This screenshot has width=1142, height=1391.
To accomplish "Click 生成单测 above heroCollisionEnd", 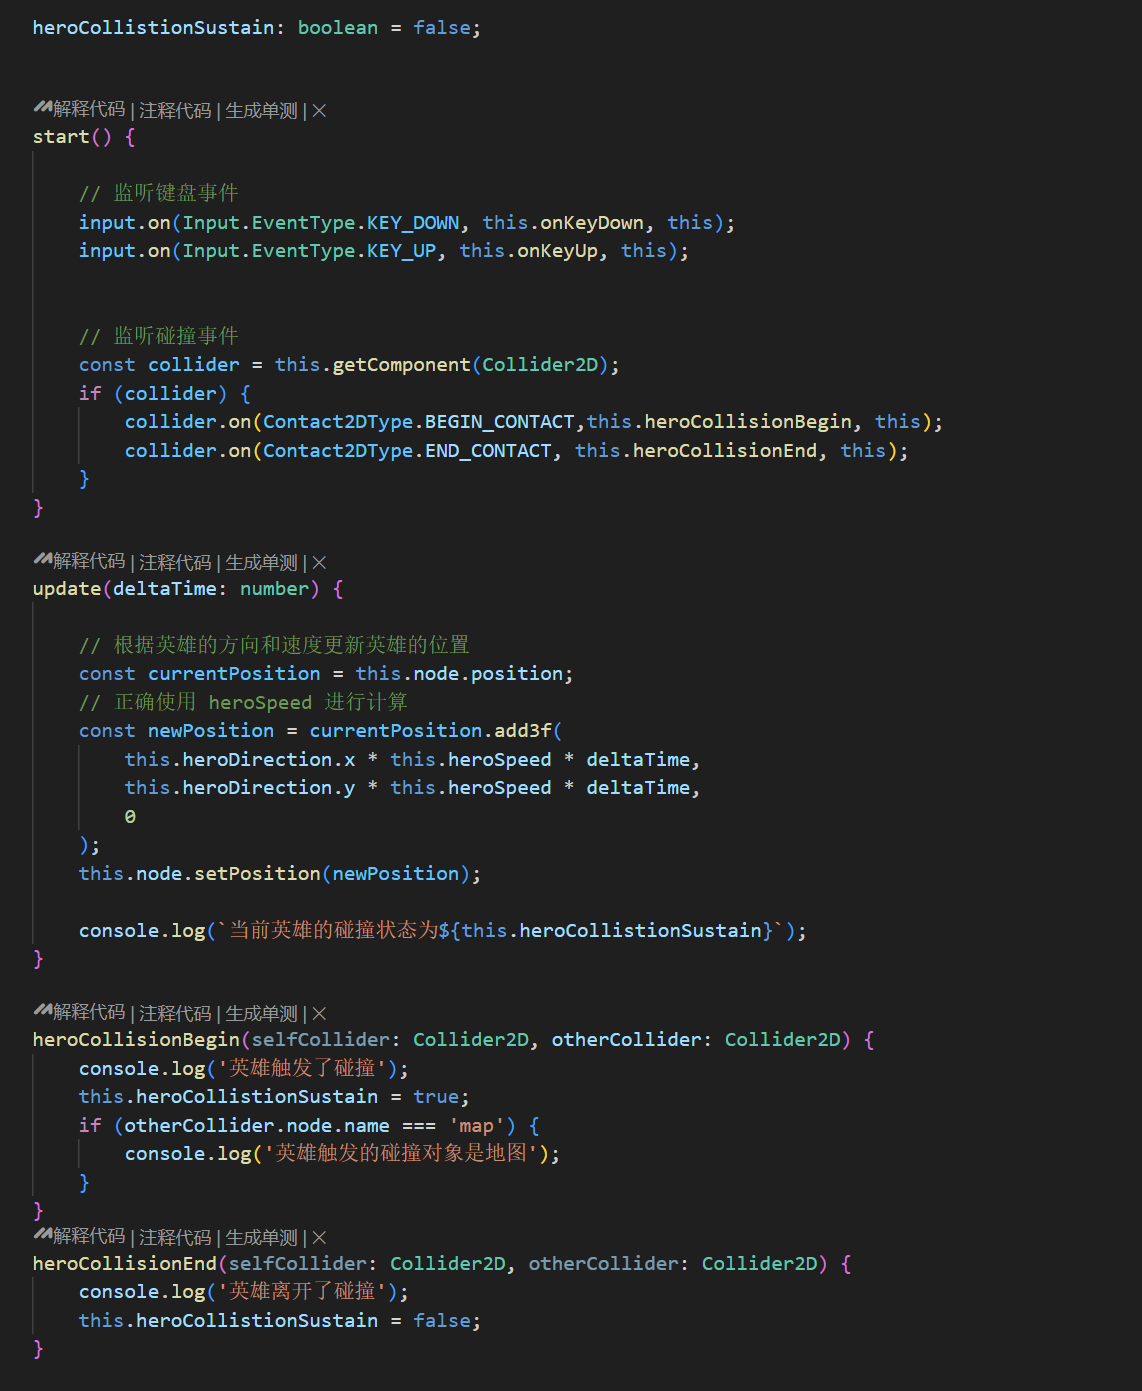I will pyautogui.click(x=262, y=1237).
